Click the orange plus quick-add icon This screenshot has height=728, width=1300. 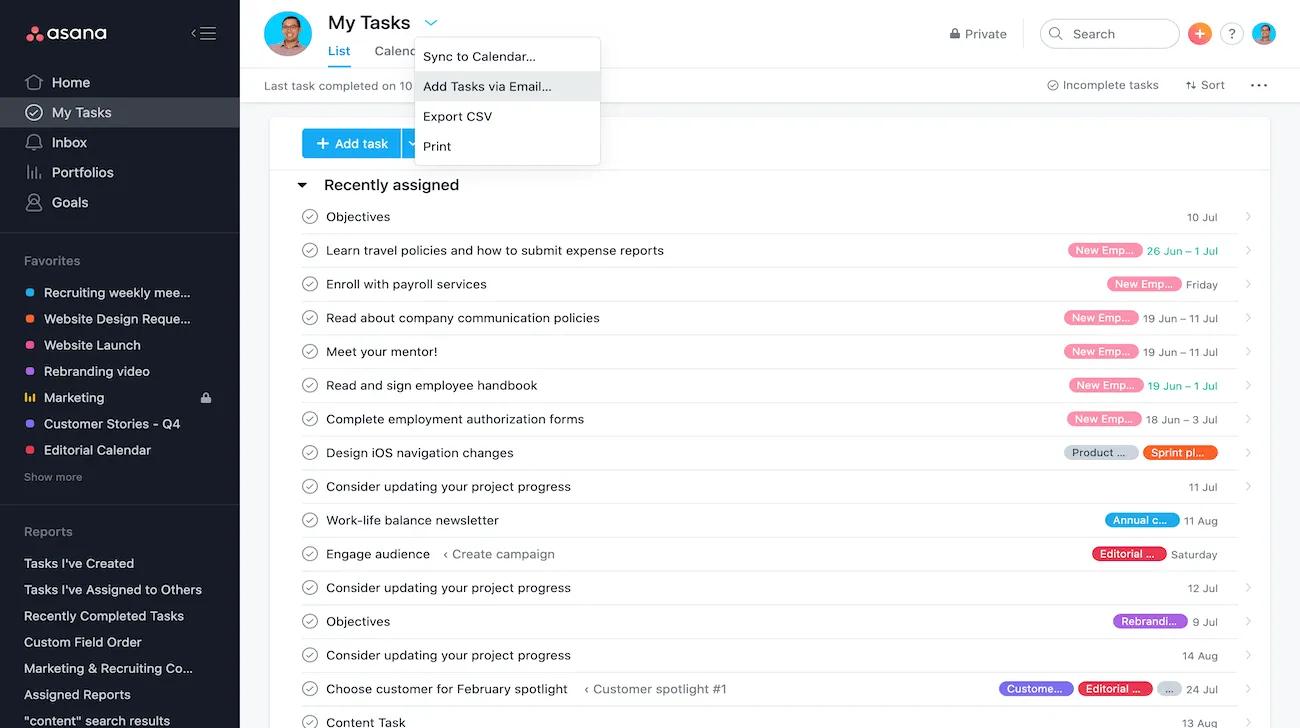pos(1199,34)
